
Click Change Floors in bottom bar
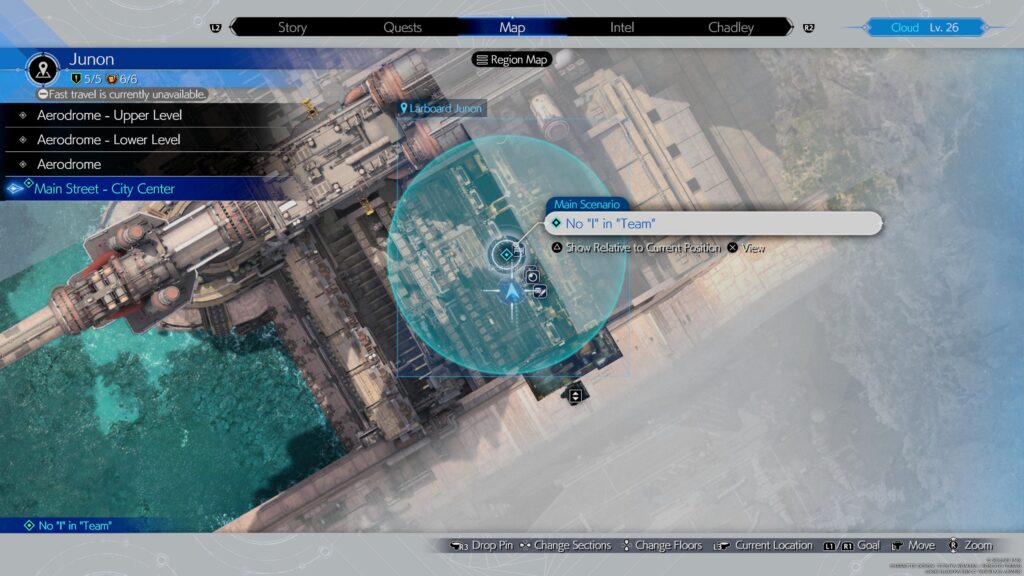coord(660,545)
